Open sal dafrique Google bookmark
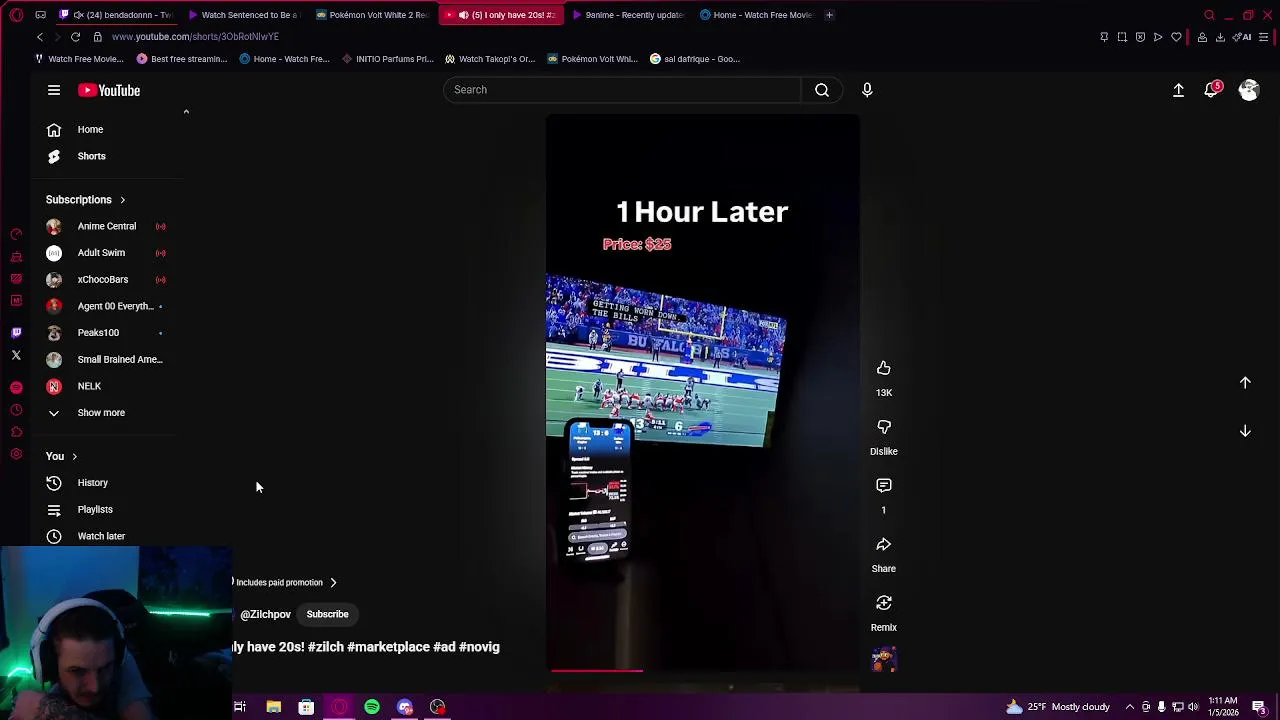Viewport: 1280px width, 720px height. pos(695,59)
